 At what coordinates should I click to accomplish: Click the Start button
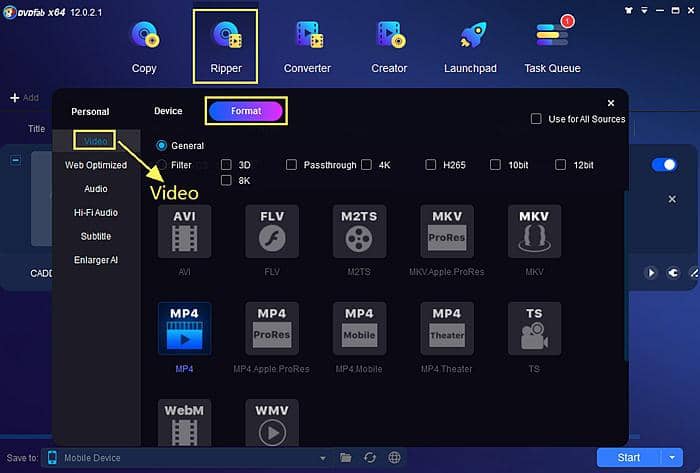(x=629, y=457)
